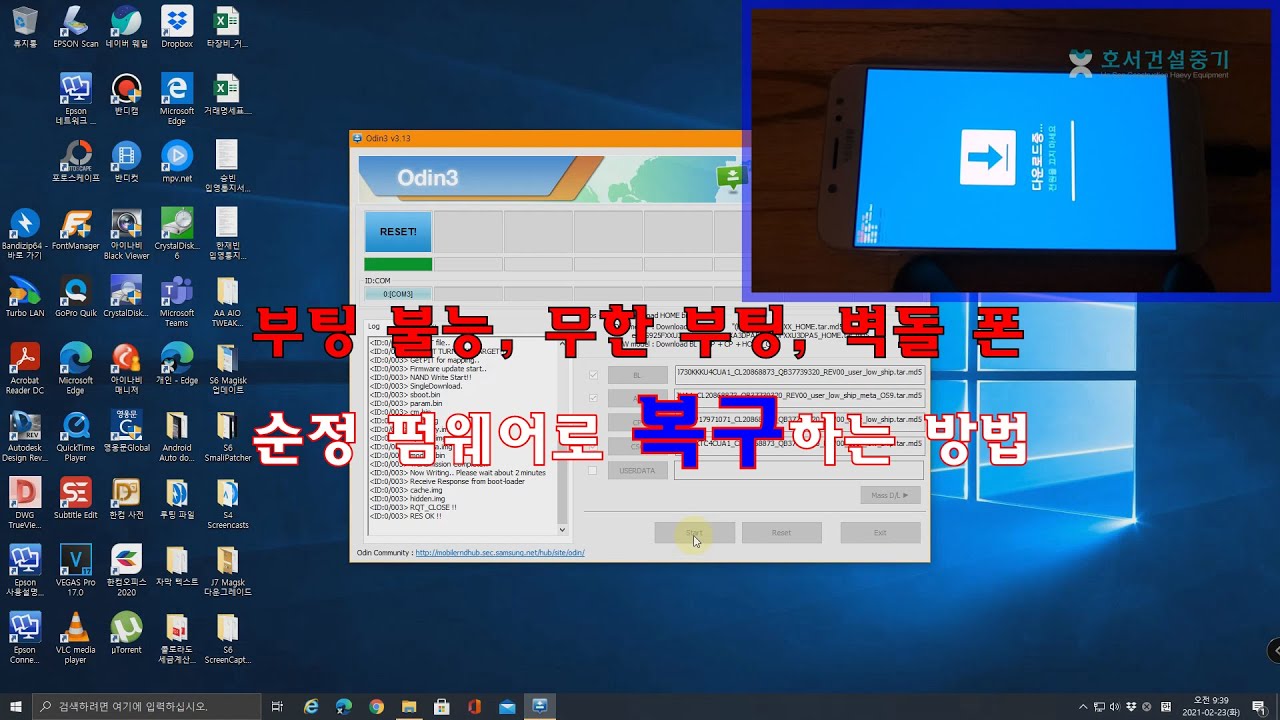Open Bandizip64 shortcut

point(25,234)
